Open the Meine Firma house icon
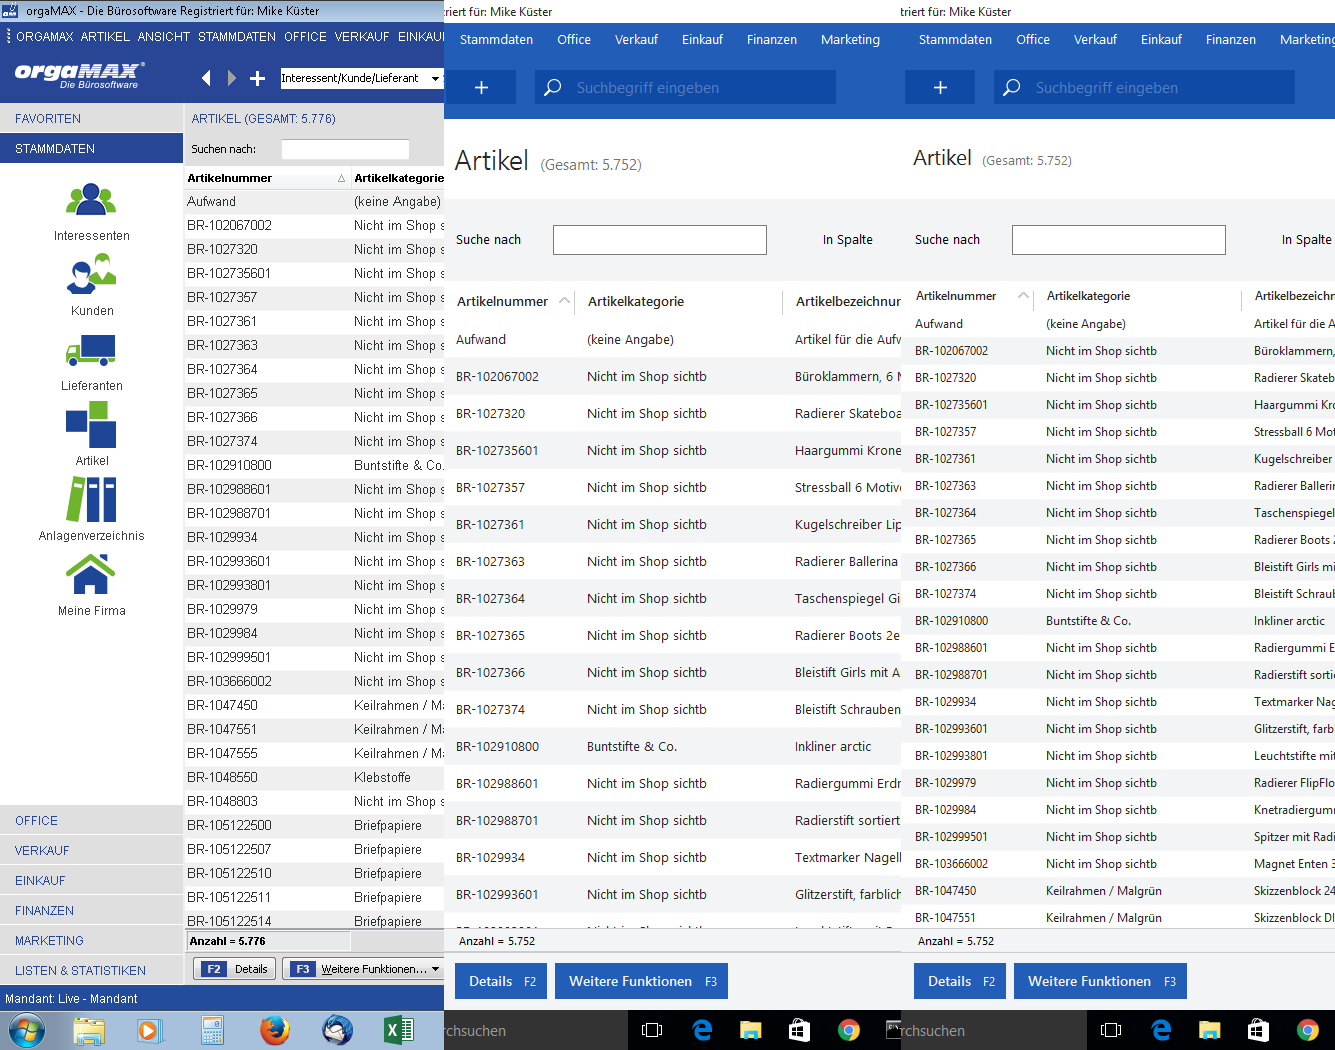 coord(91,574)
